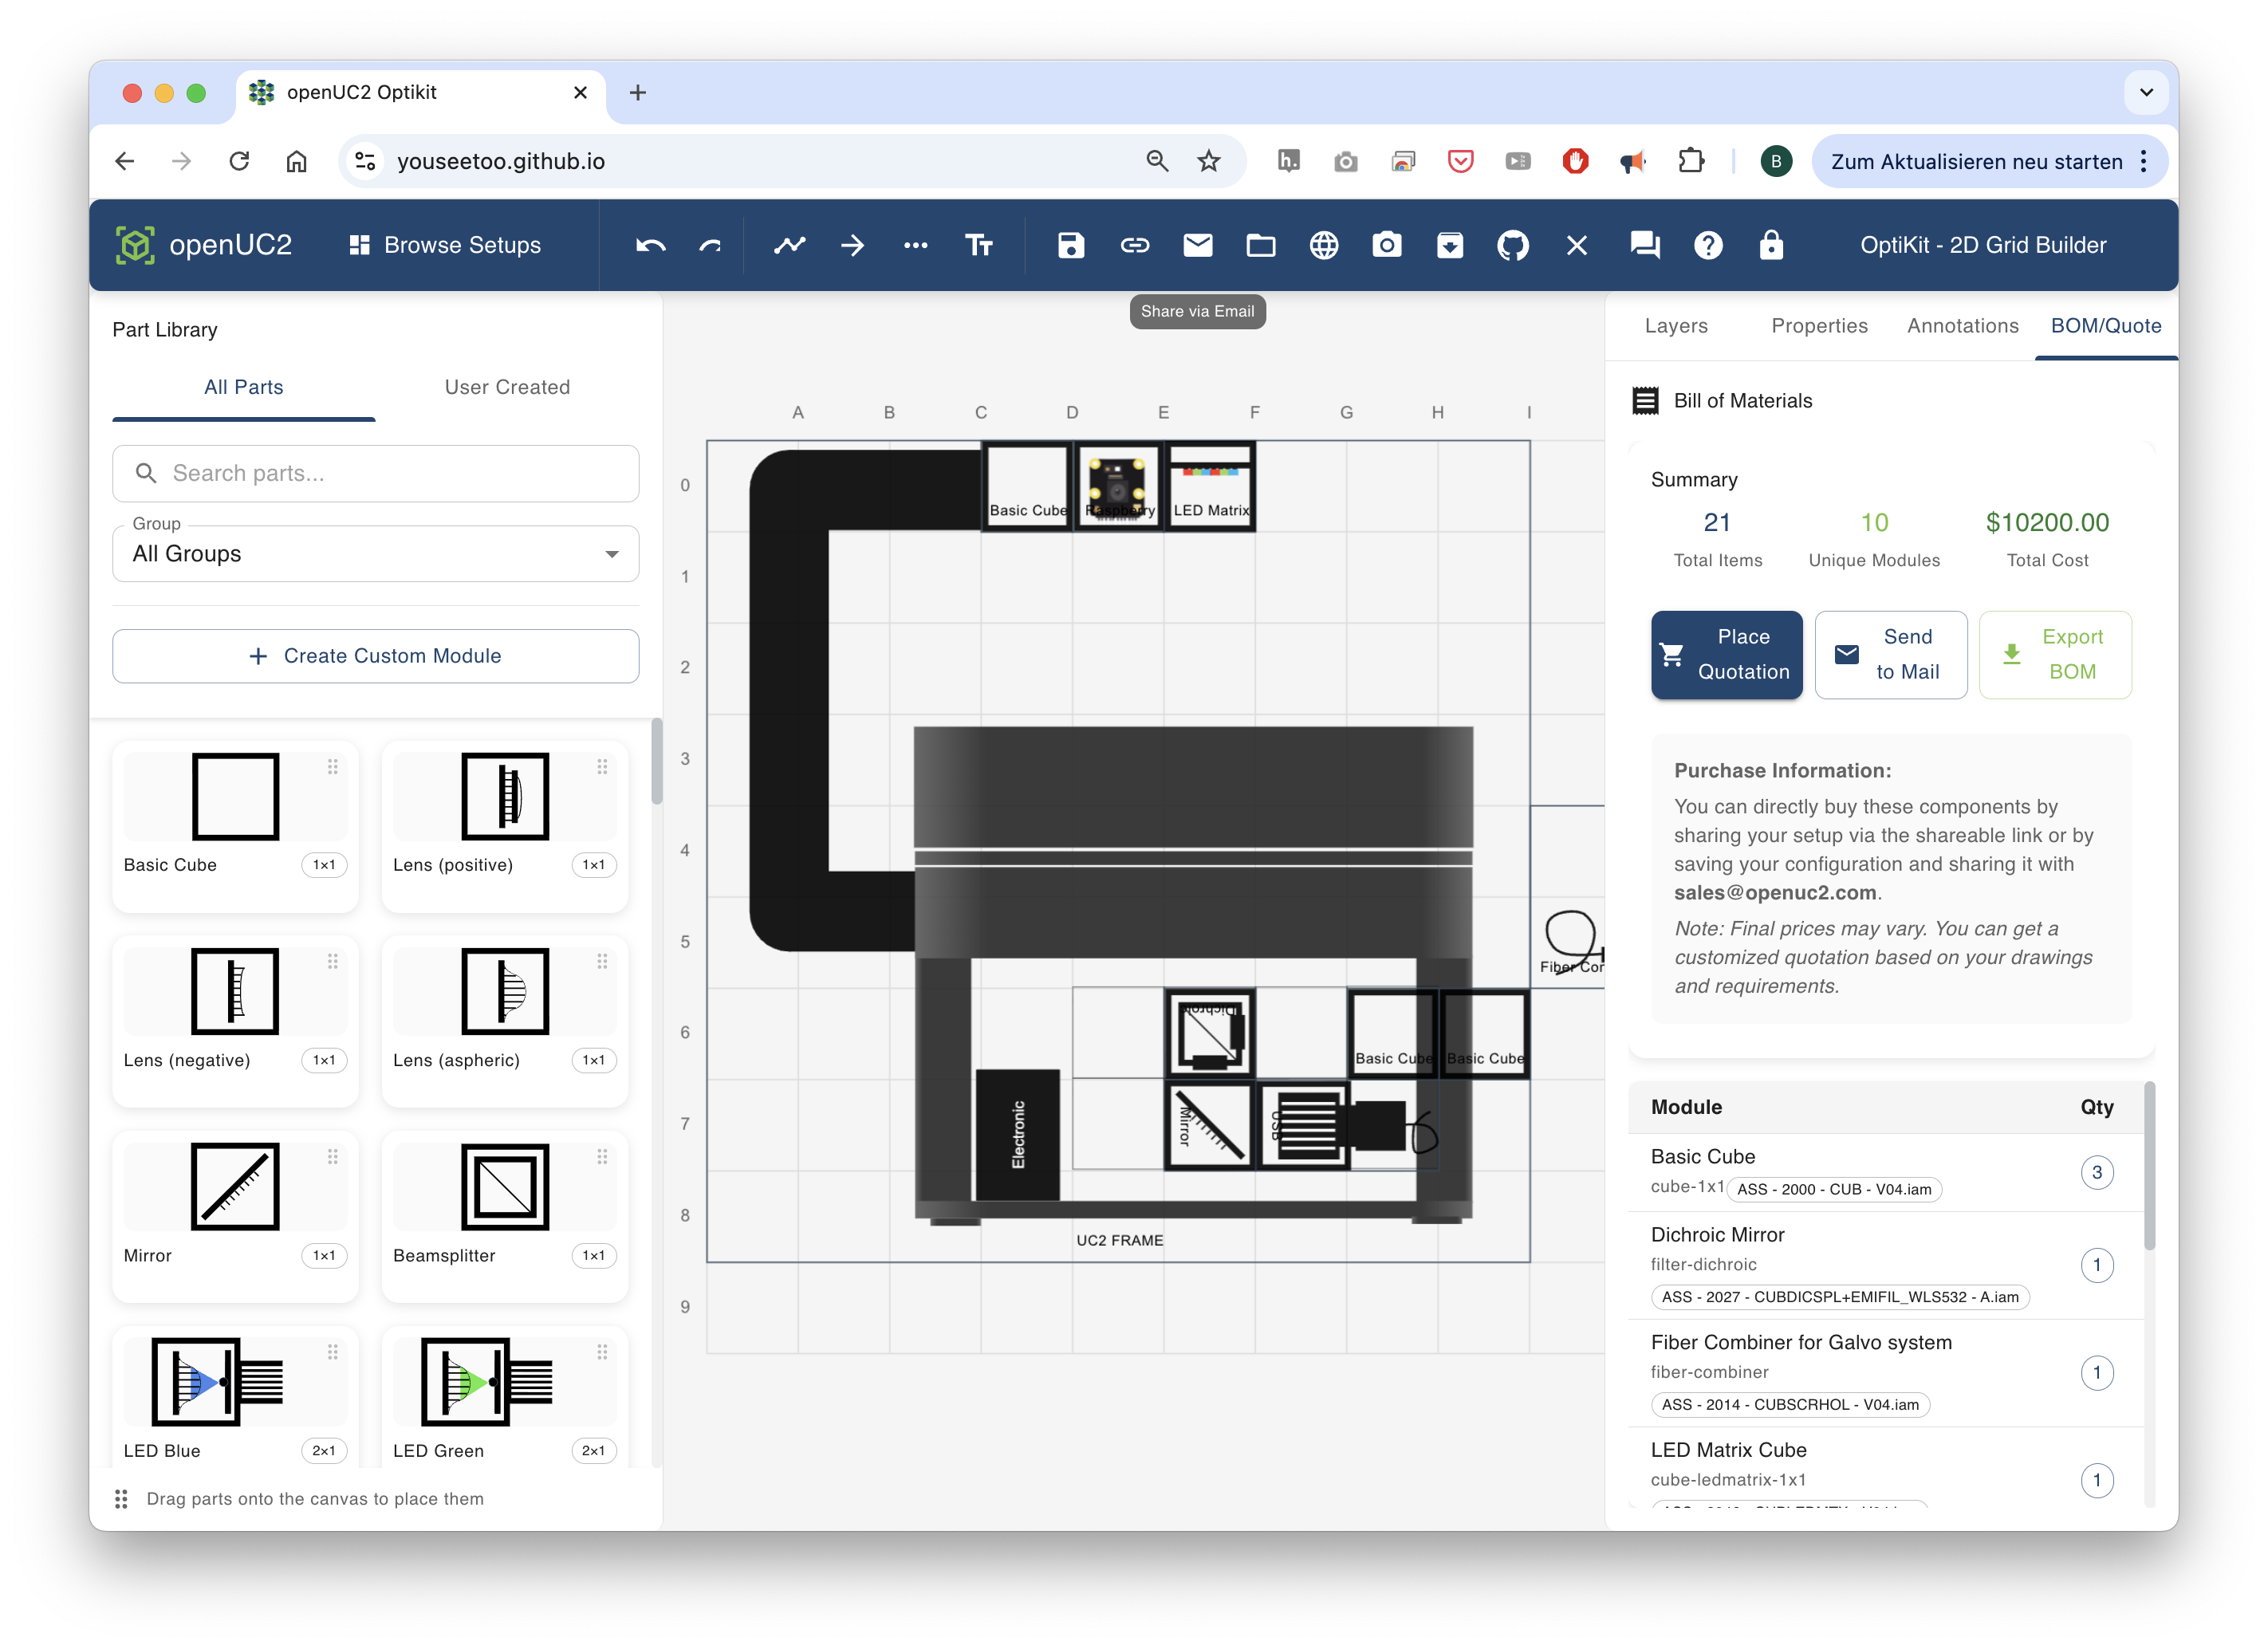Screen dimensions: 2268x1649
Task: Select the Lens (positive) part card
Action: pyautogui.click(x=505, y=826)
